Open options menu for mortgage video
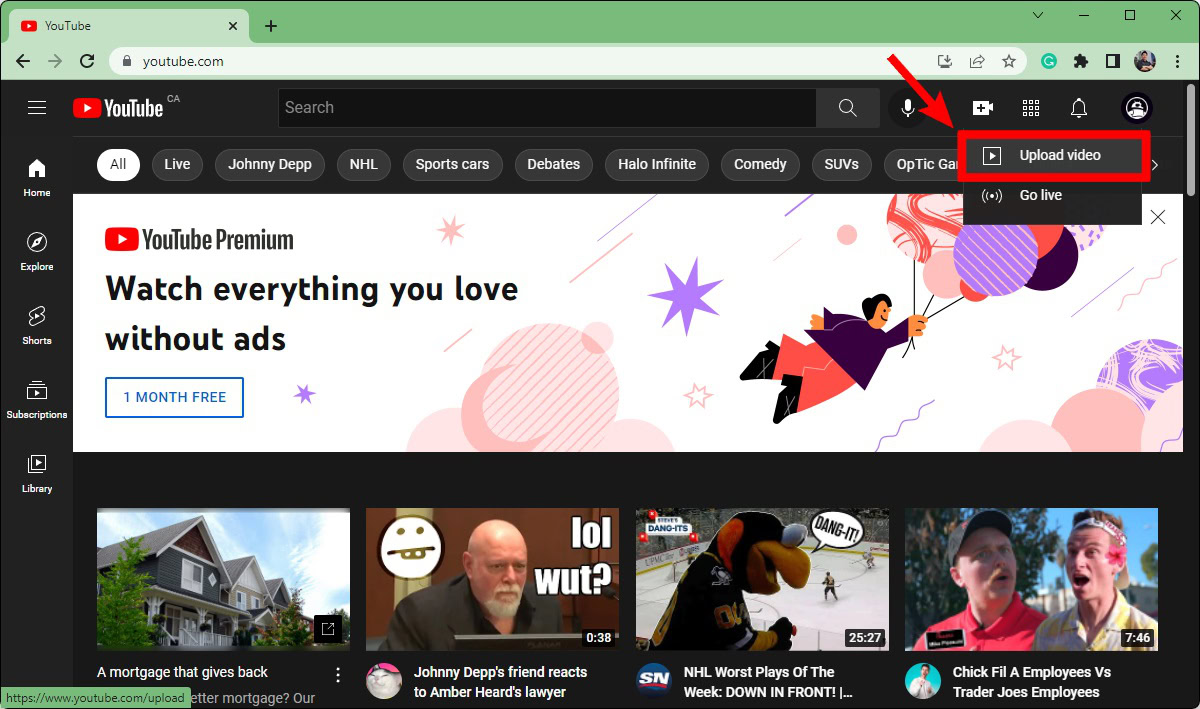The width and height of the screenshot is (1200, 709). [338, 674]
